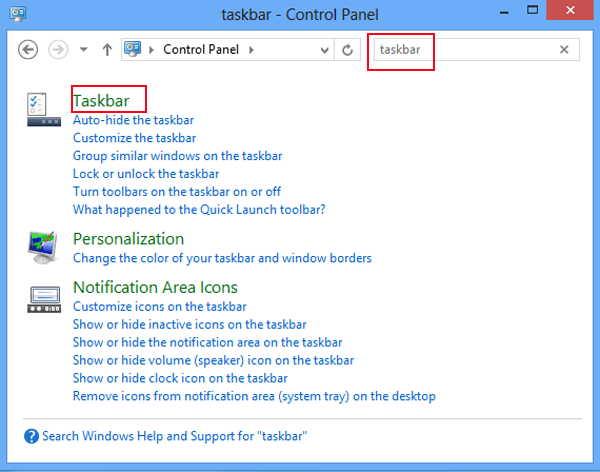
Task: Open Notification Area Icons heading
Action: (155, 287)
